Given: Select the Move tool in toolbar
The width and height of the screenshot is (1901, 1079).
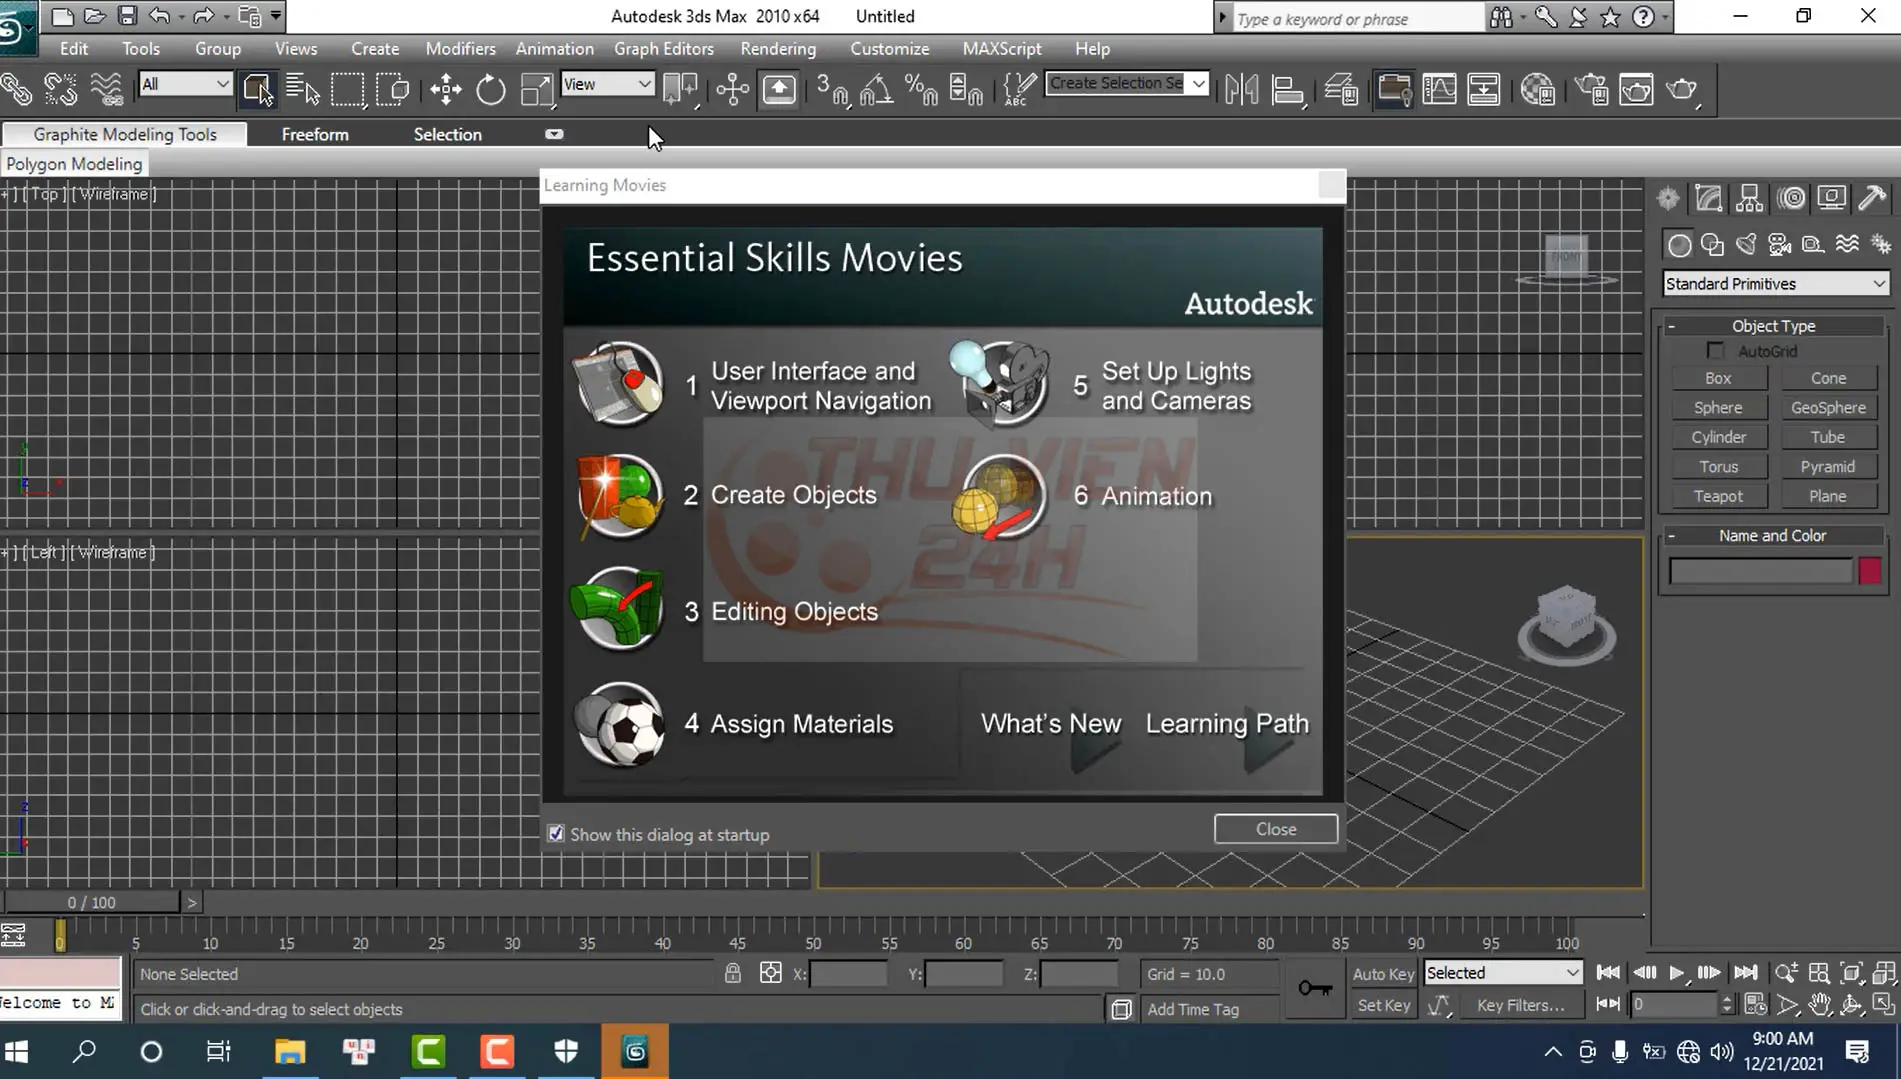Looking at the screenshot, I should [x=446, y=90].
